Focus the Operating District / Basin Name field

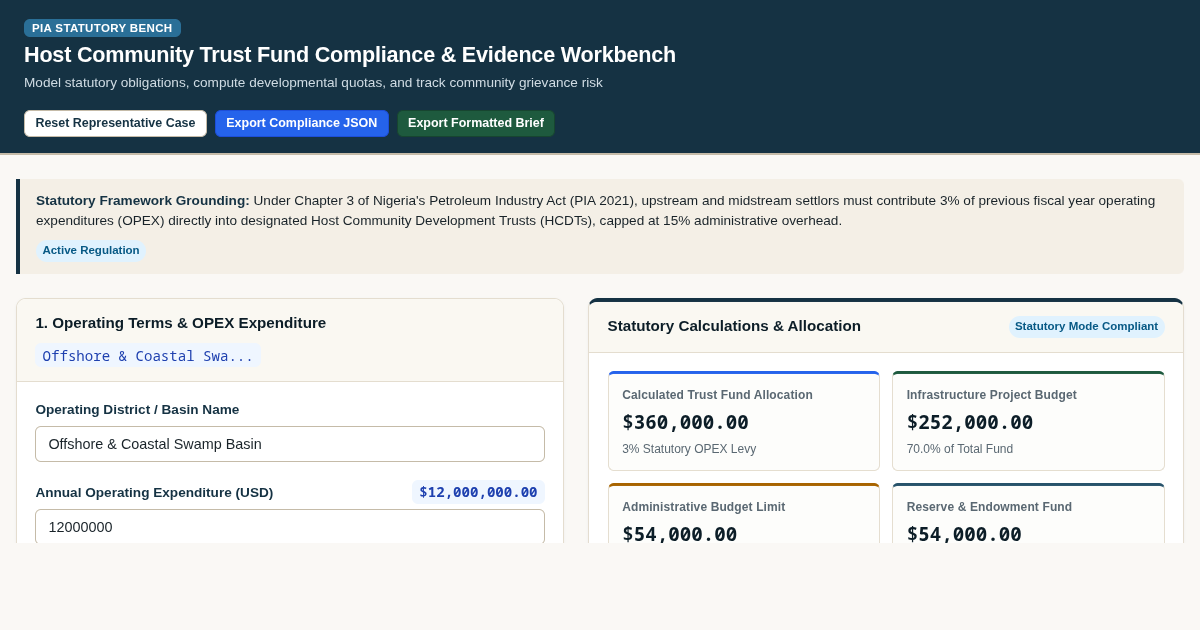290,444
